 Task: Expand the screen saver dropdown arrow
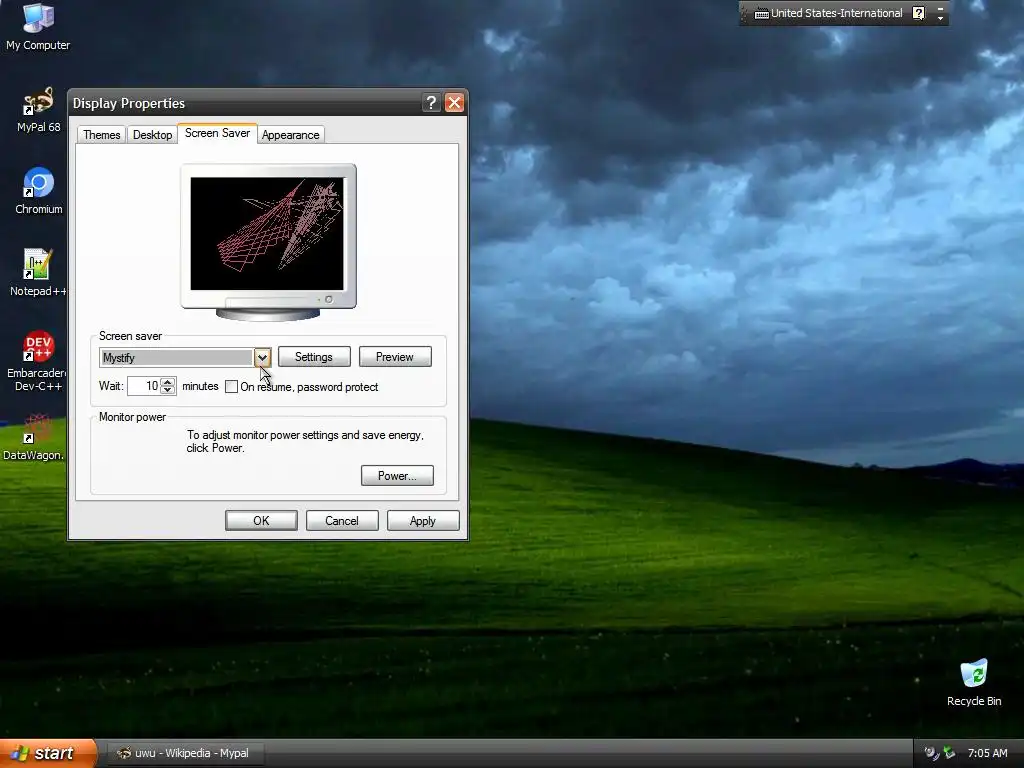tap(262, 357)
